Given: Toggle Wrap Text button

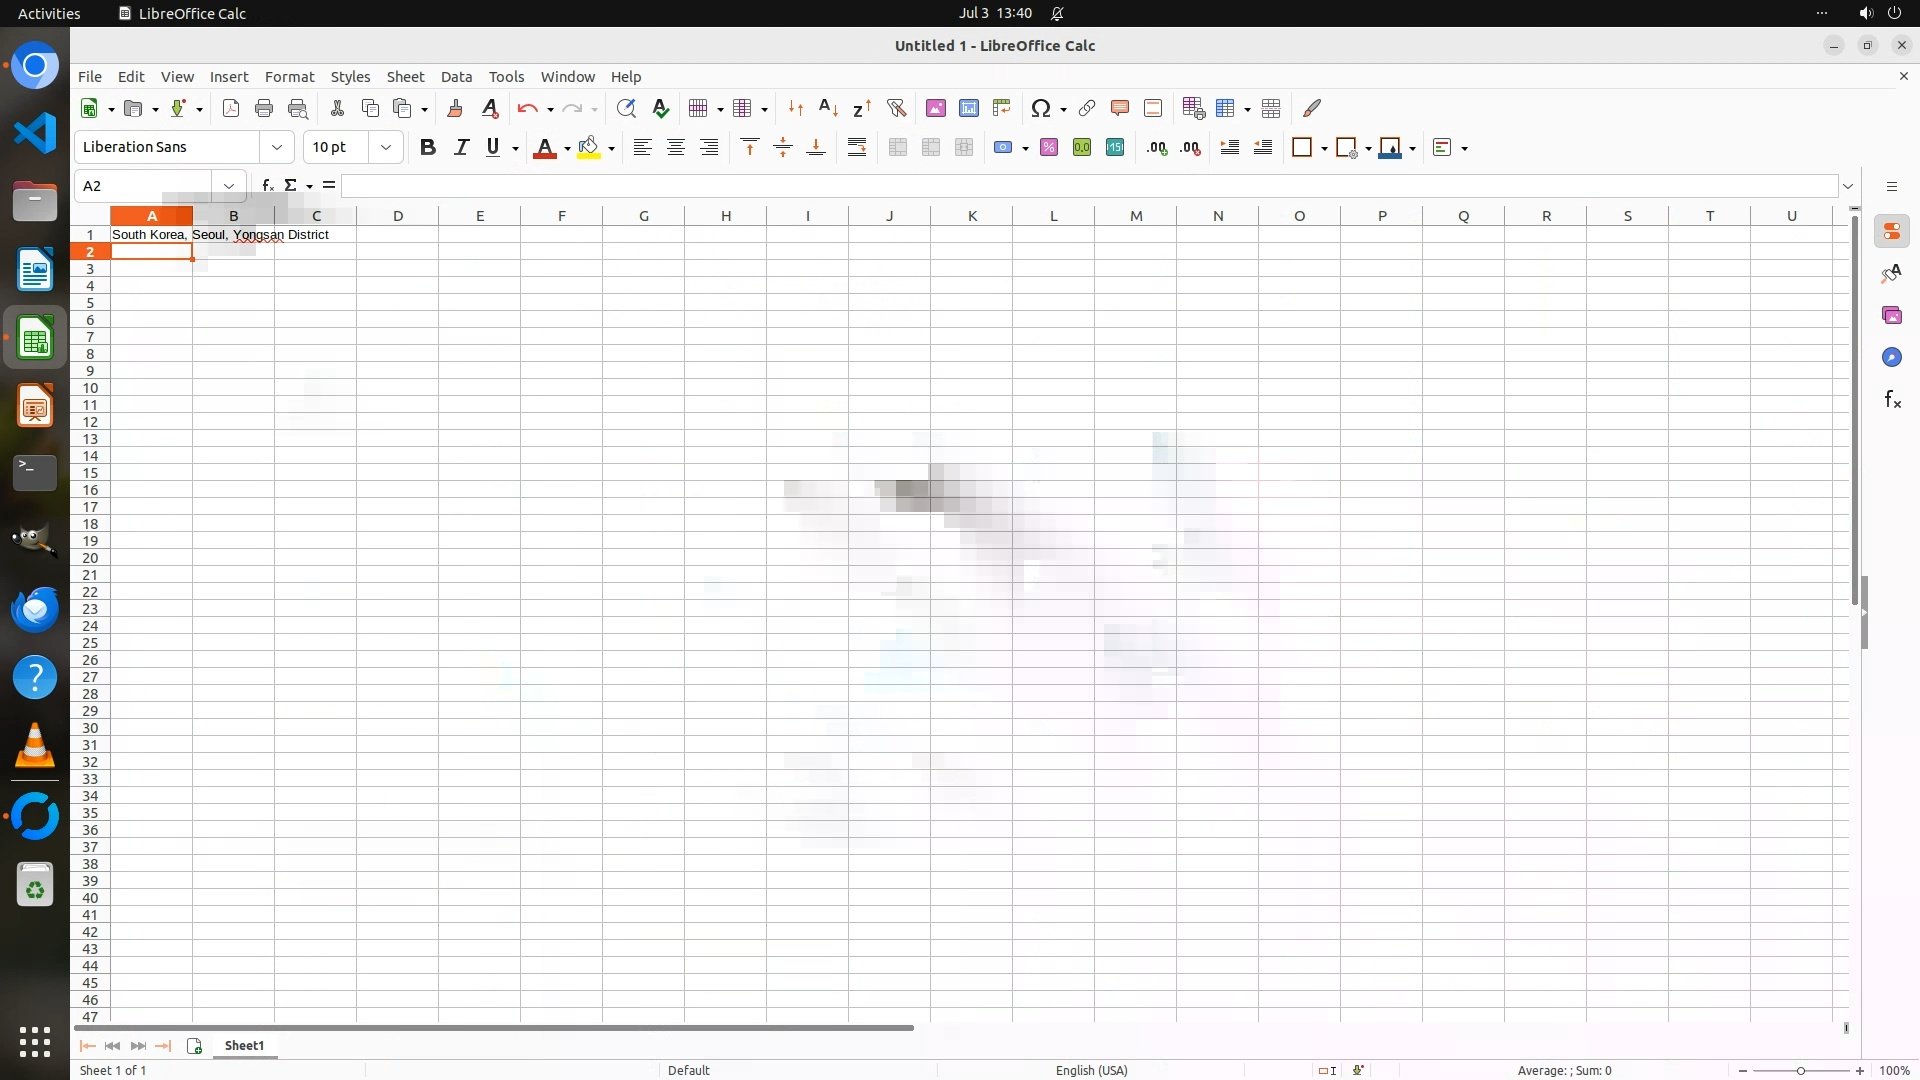Looking at the screenshot, I should (x=857, y=148).
